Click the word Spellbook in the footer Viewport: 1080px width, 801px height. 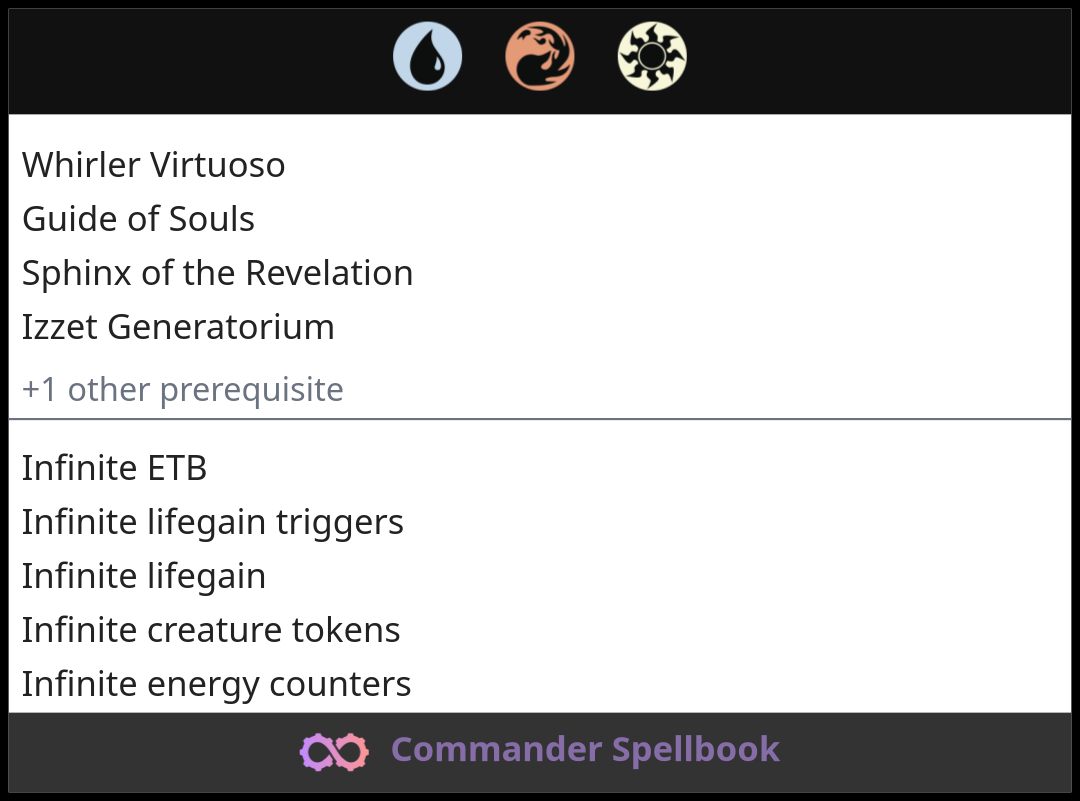click(x=696, y=750)
